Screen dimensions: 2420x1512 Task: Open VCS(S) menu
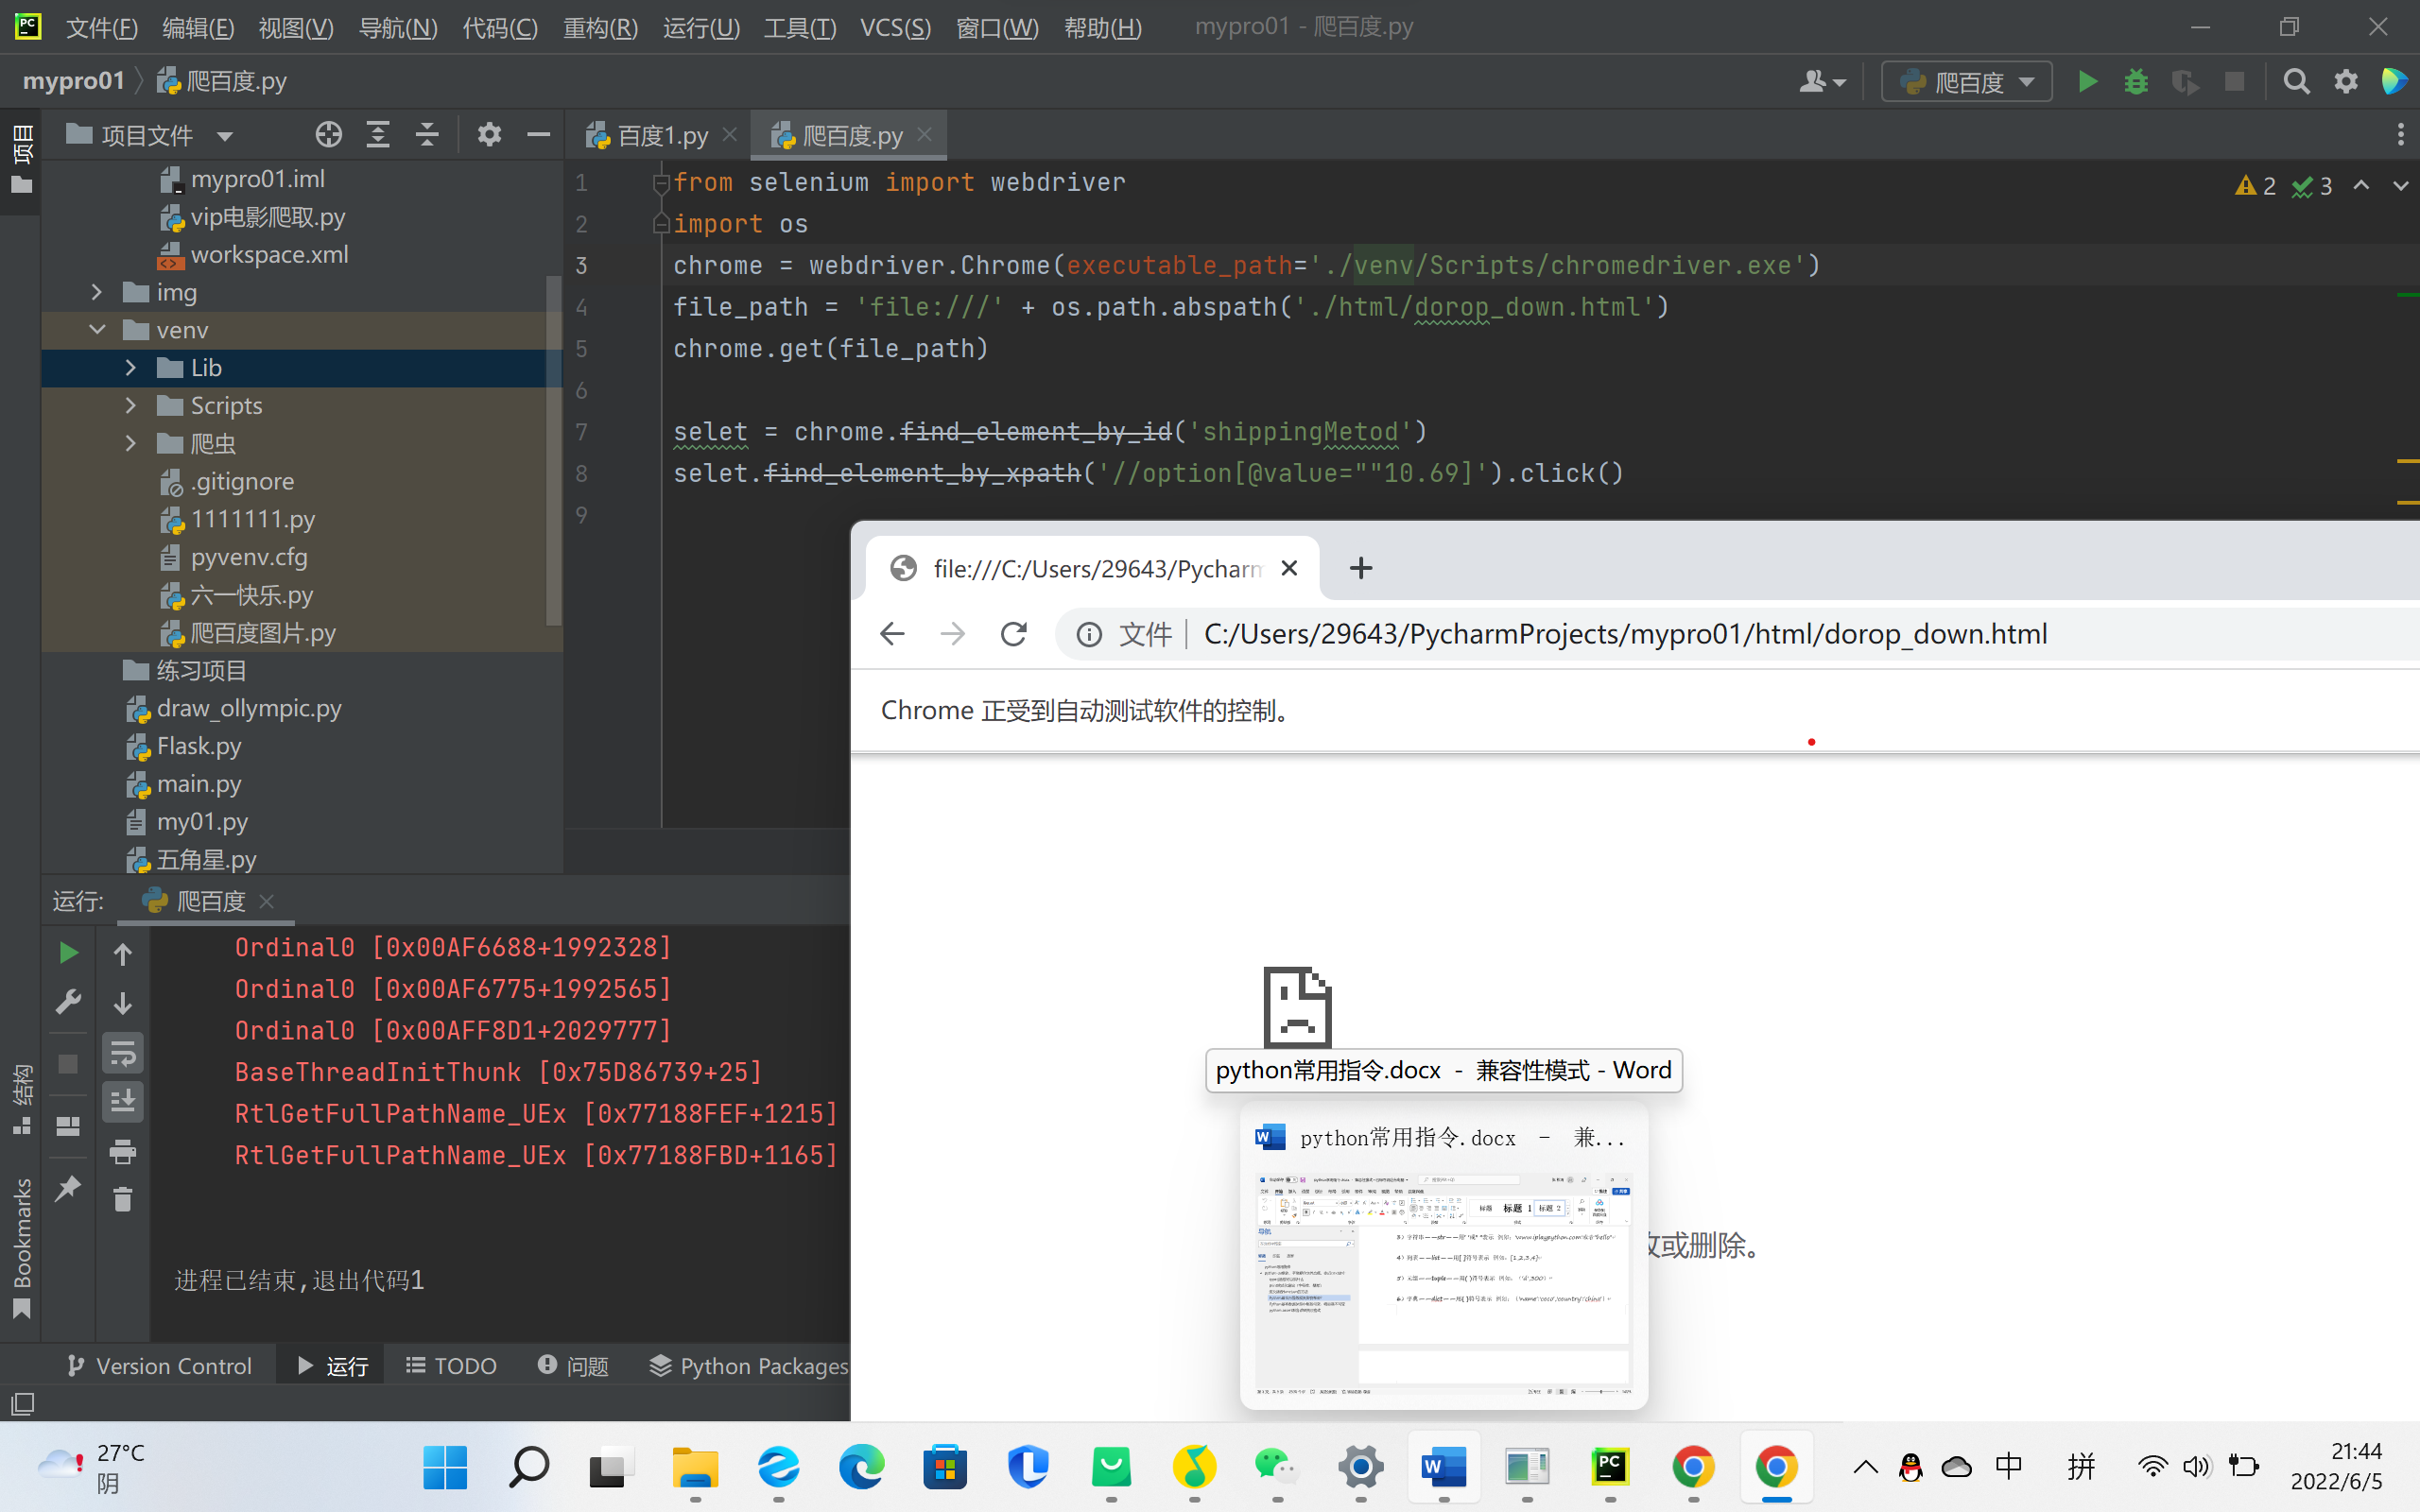(x=895, y=27)
